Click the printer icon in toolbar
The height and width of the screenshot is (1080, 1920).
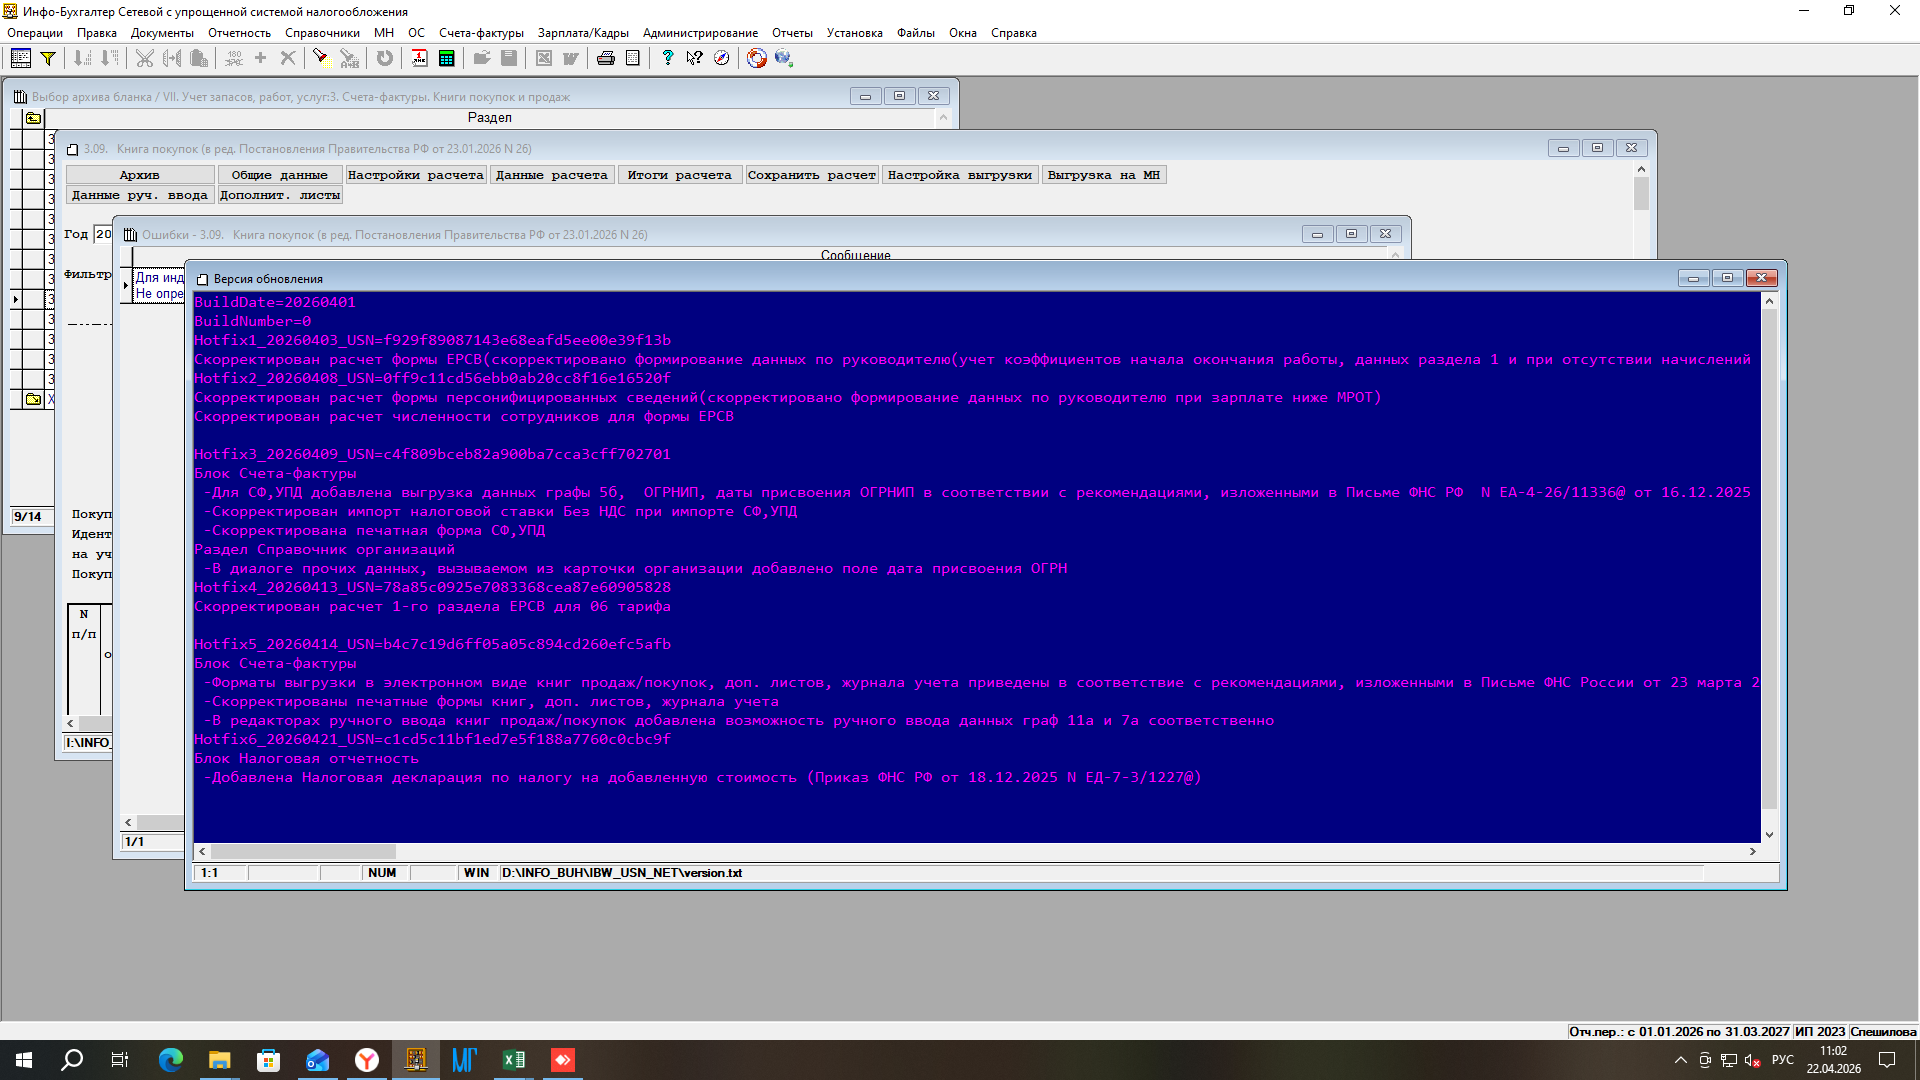click(605, 58)
